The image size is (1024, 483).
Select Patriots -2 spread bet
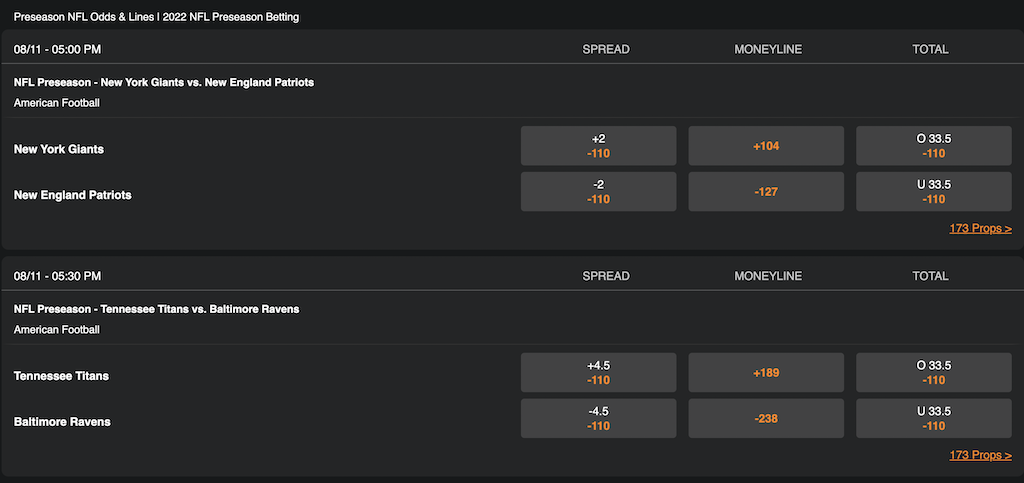click(x=598, y=192)
